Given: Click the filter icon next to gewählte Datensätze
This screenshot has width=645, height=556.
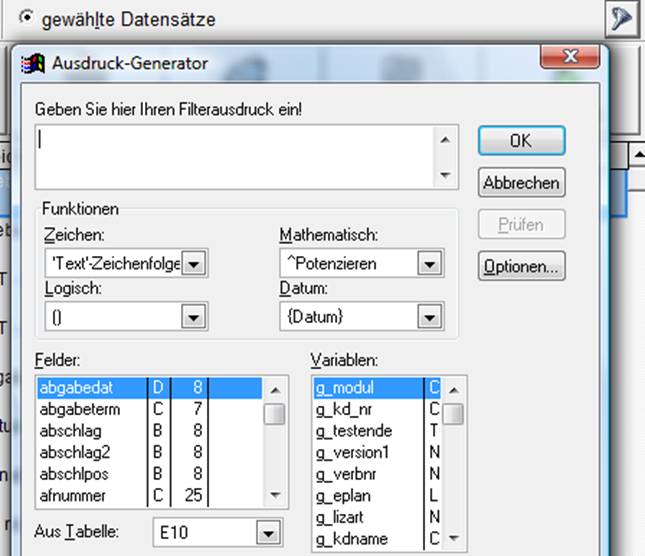Looking at the screenshot, I should pyautogui.click(x=623, y=20).
